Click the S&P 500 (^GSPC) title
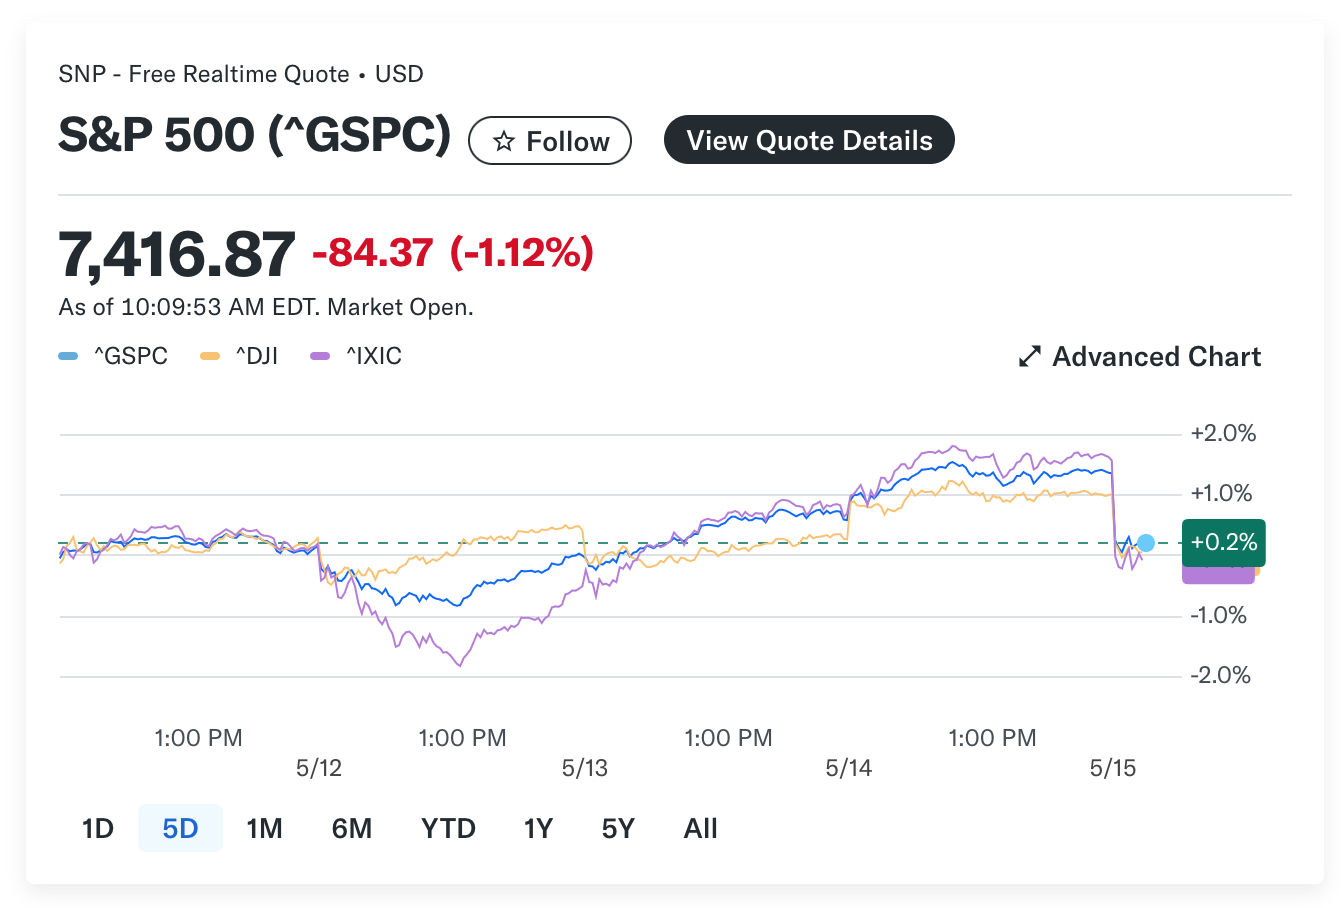Image resolution: width=1344 pixels, height=908 pixels. coord(255,135)
